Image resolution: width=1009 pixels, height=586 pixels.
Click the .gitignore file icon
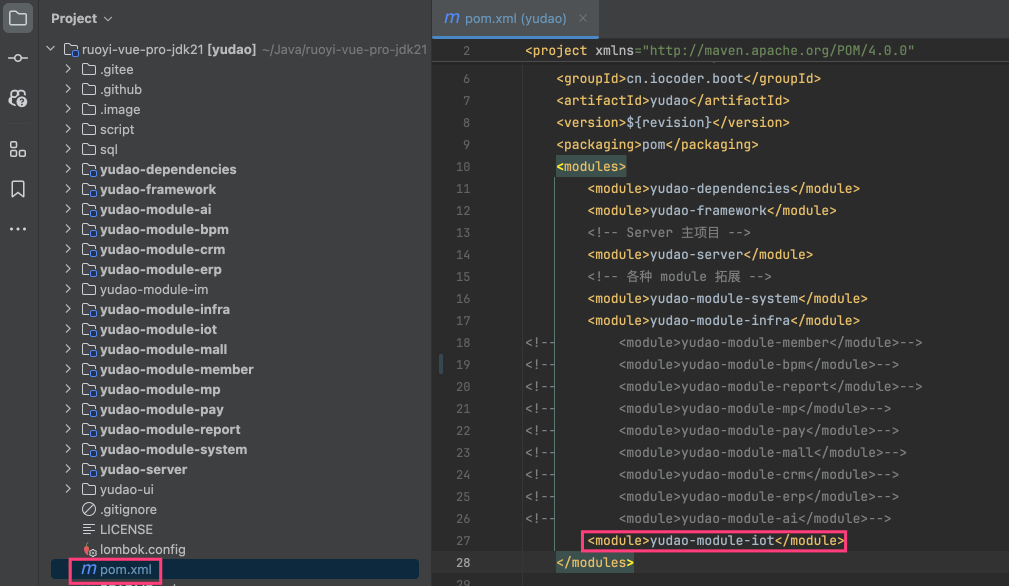point(88,509)
